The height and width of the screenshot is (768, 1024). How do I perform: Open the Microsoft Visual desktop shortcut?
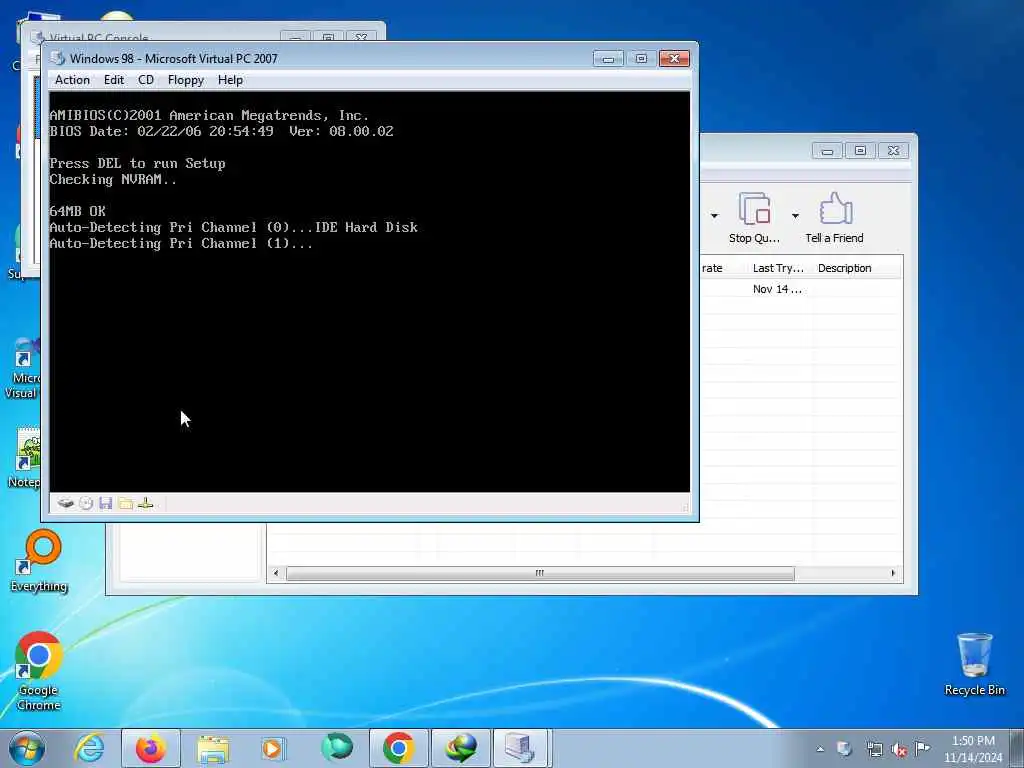pyautogui.click(x=22, y=370)
